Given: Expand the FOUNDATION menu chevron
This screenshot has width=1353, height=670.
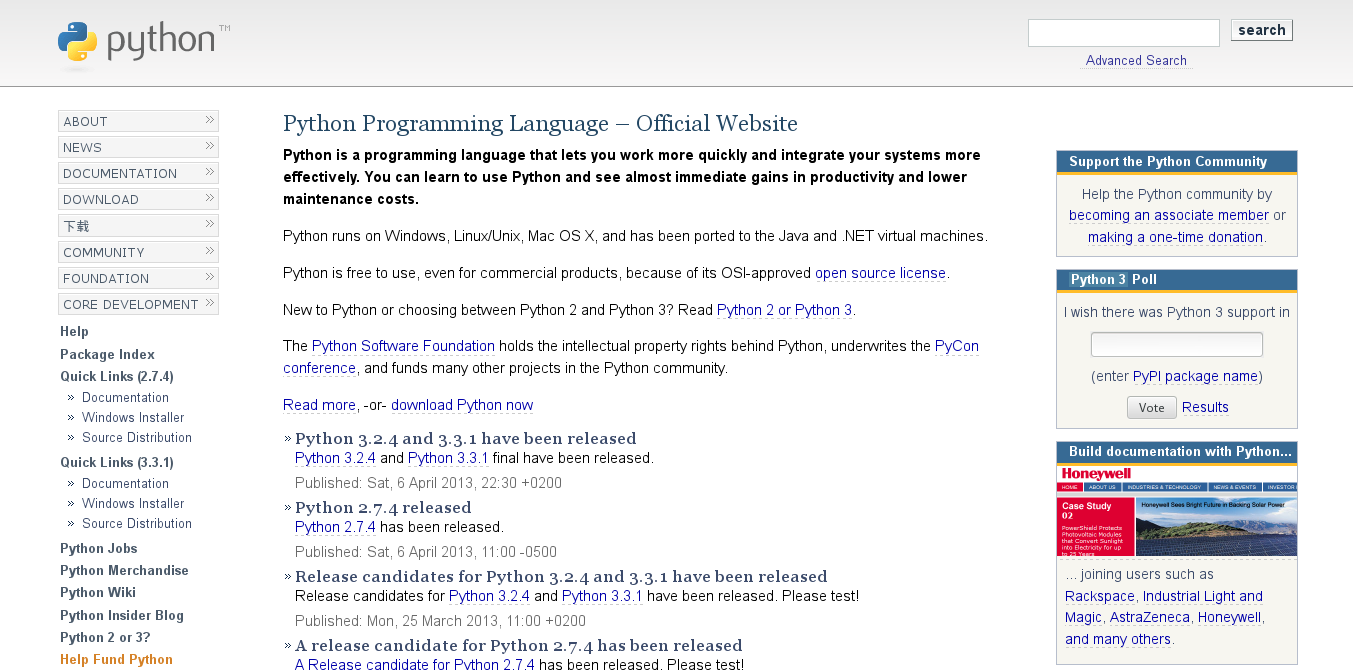Looking at the screenshot, I should click(210, 277).
